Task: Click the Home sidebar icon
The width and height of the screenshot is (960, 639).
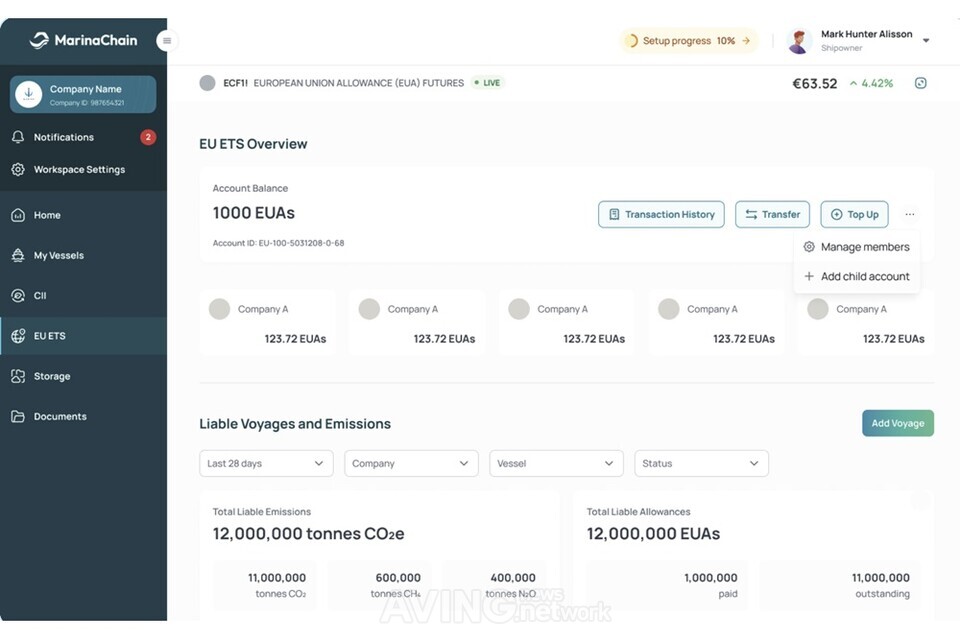Action: 18,215
